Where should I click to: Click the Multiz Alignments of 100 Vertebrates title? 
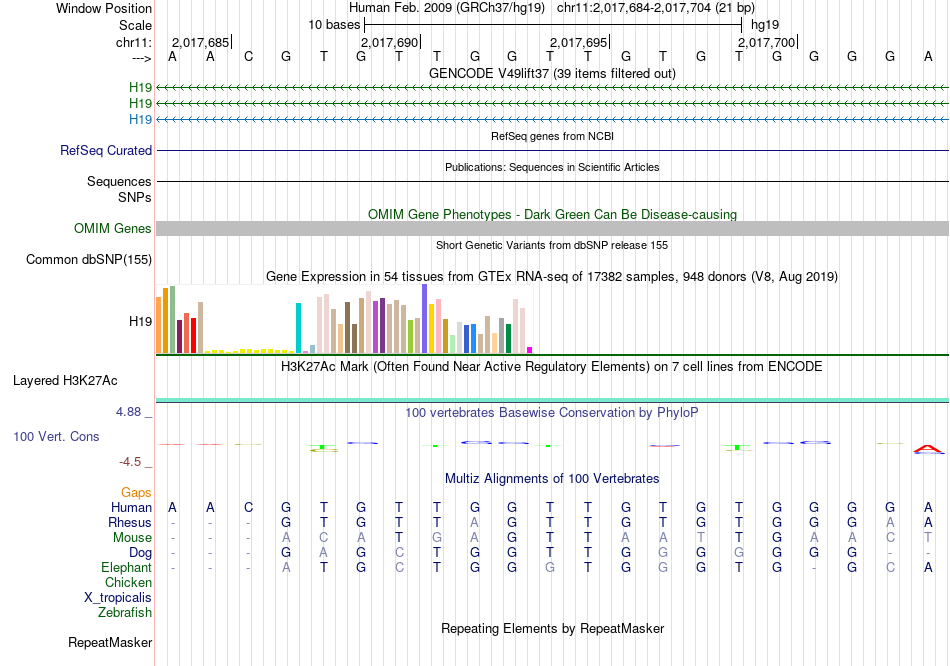point(552,479)
